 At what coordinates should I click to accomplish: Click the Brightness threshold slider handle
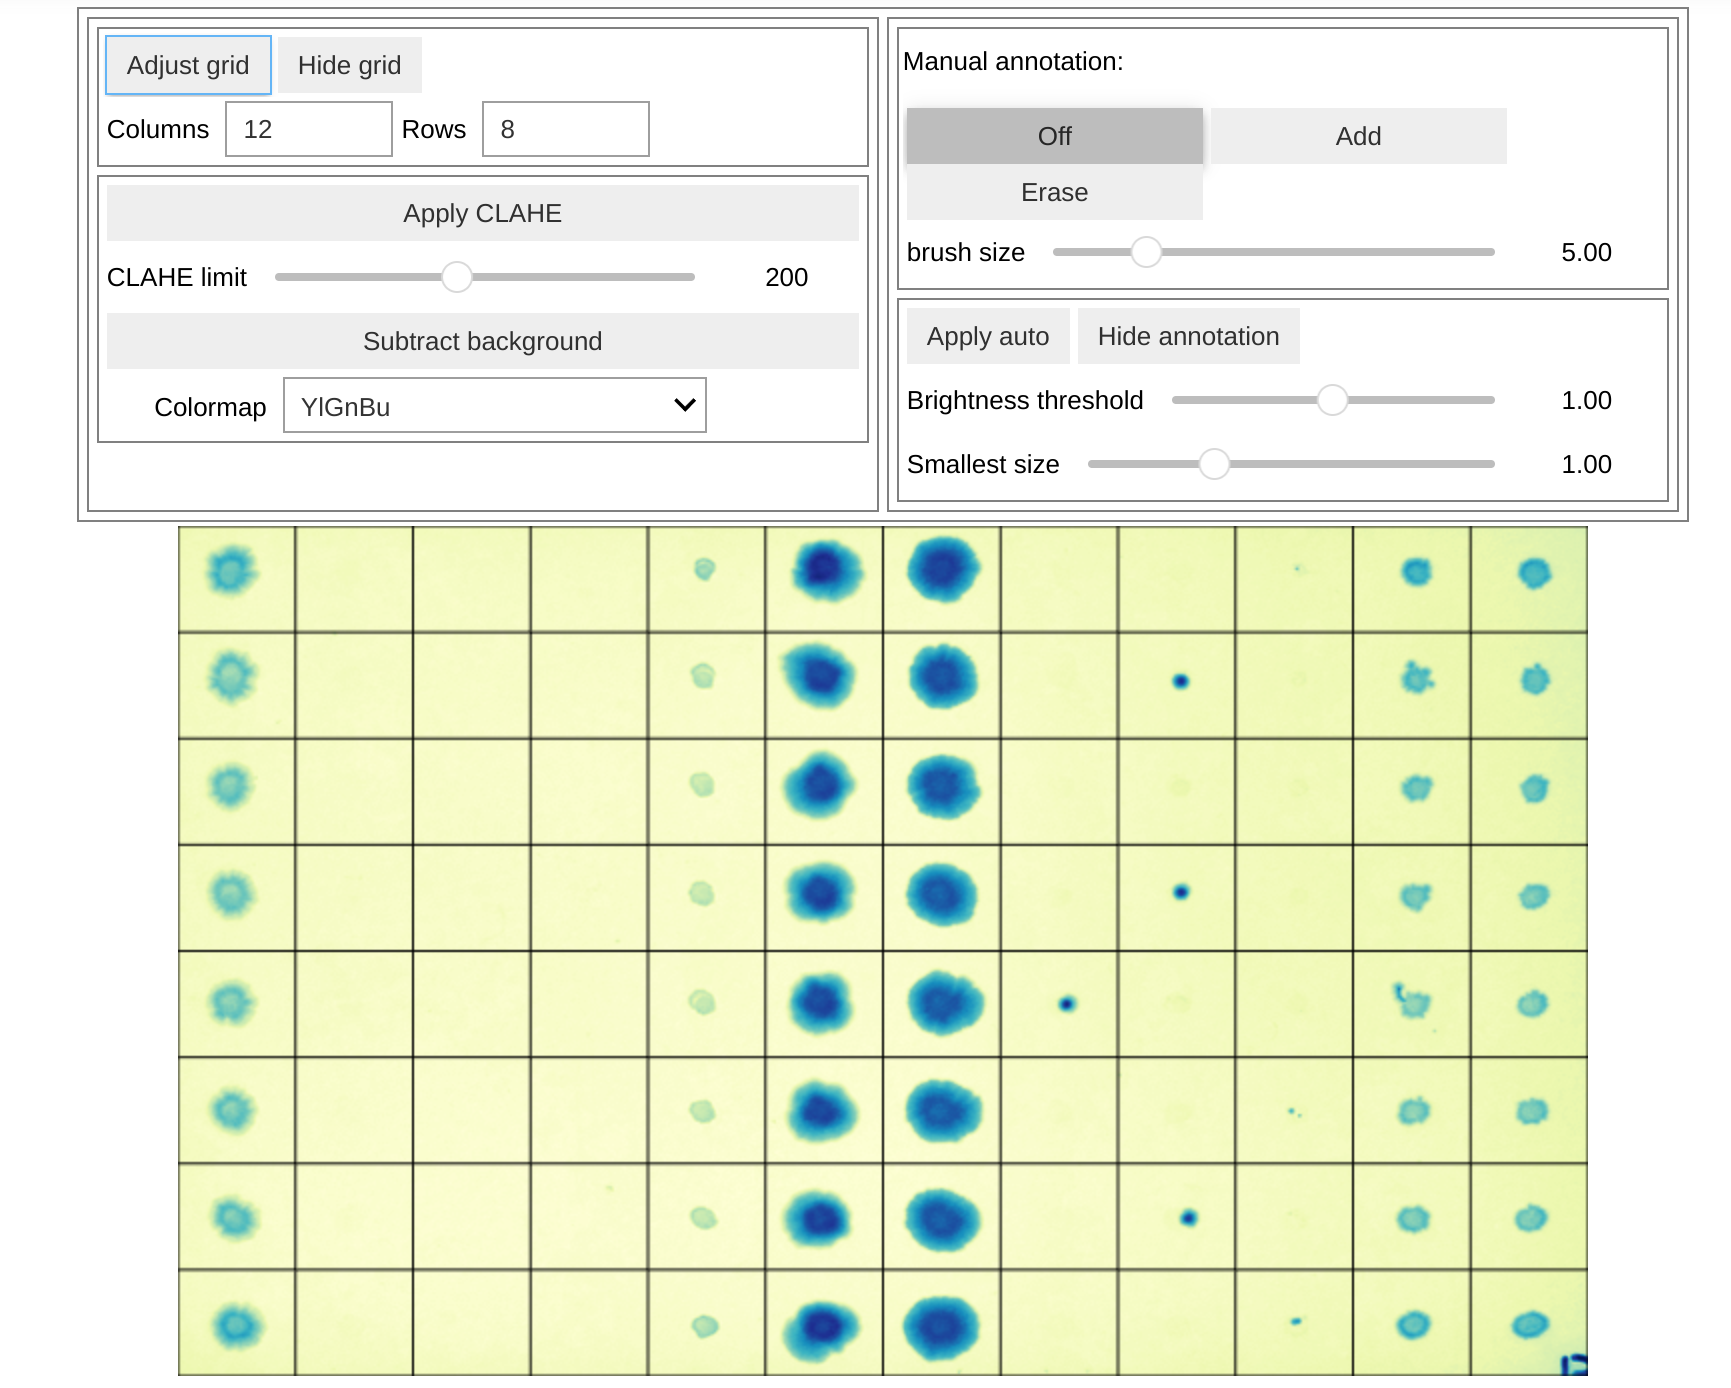point(1332,400)
